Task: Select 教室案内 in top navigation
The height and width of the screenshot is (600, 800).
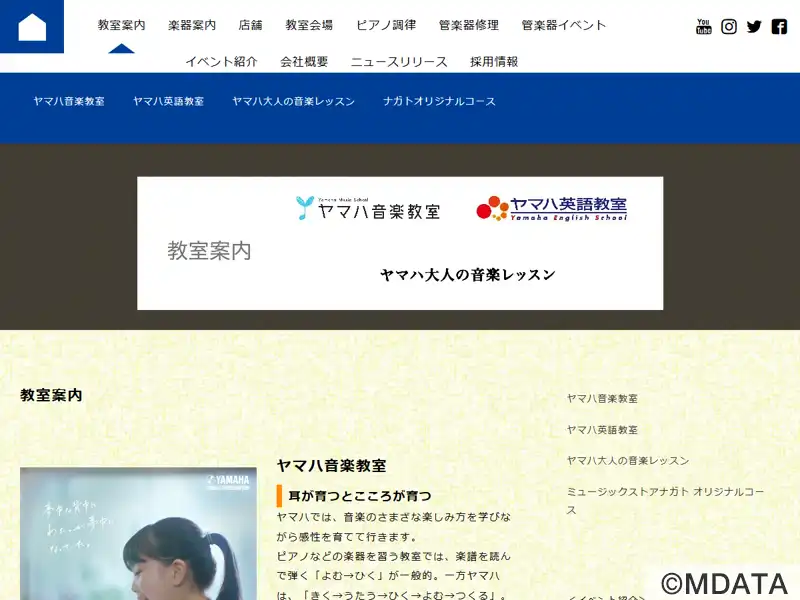Action: pyautogui.click(x=121, y=25)
